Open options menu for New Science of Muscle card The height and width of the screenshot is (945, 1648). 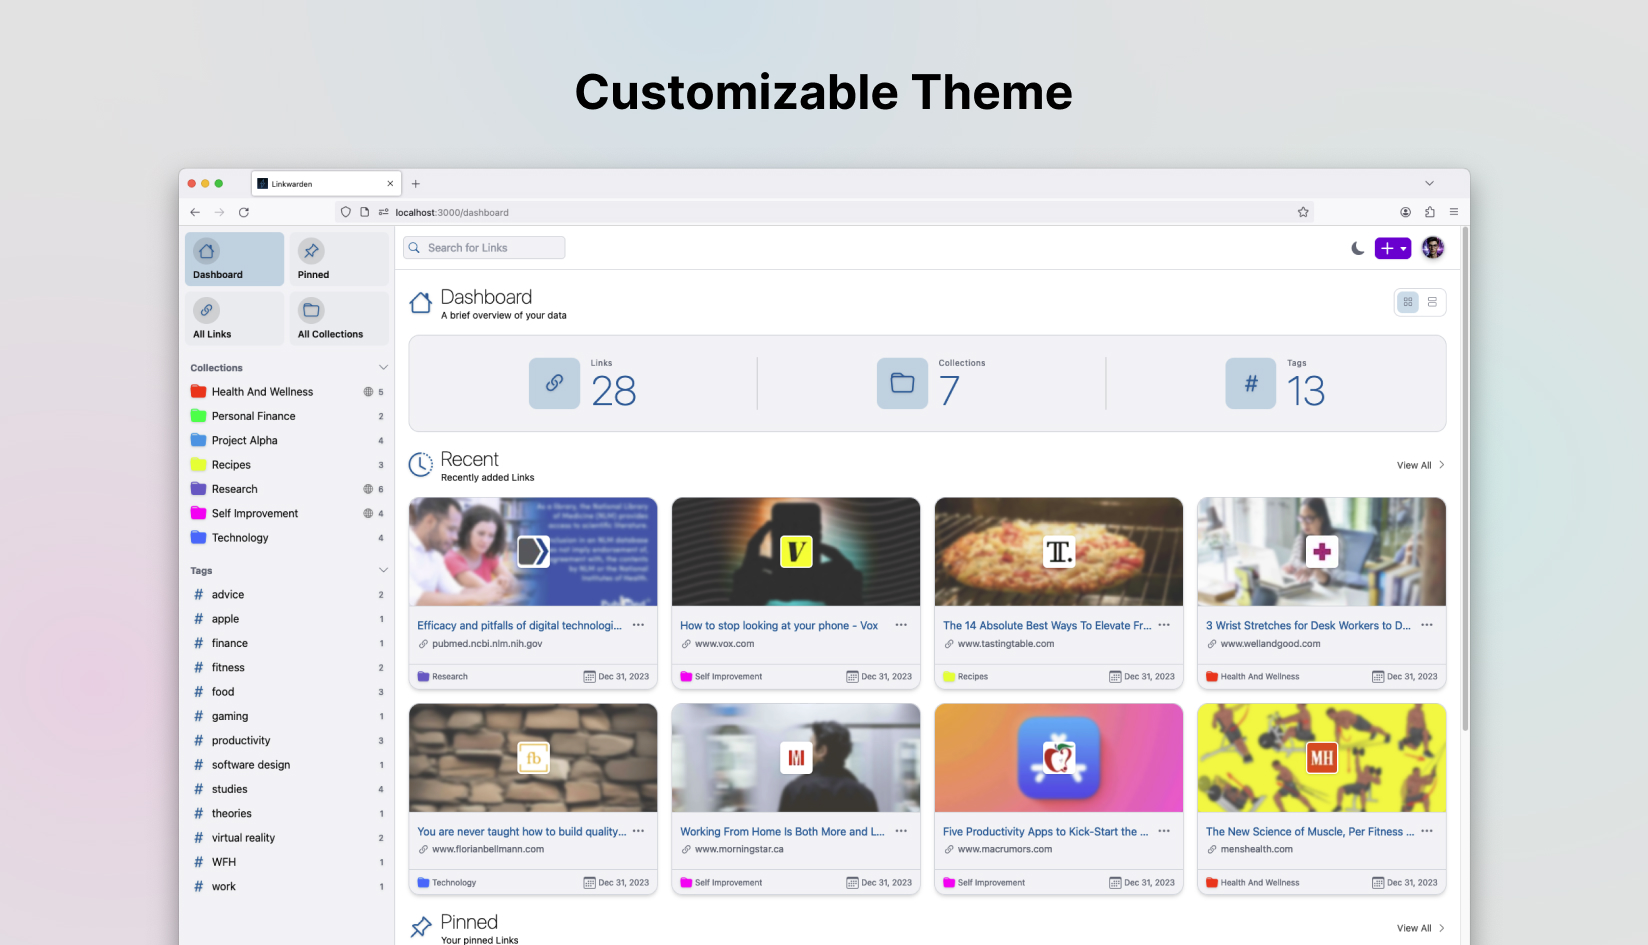coord(1427,831)
